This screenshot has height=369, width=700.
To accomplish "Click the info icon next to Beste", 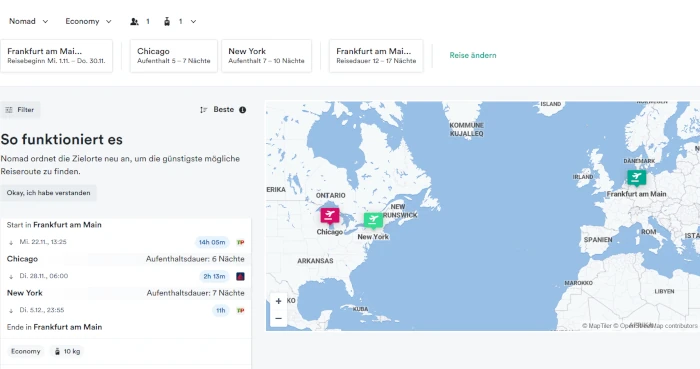I will 242,110.
